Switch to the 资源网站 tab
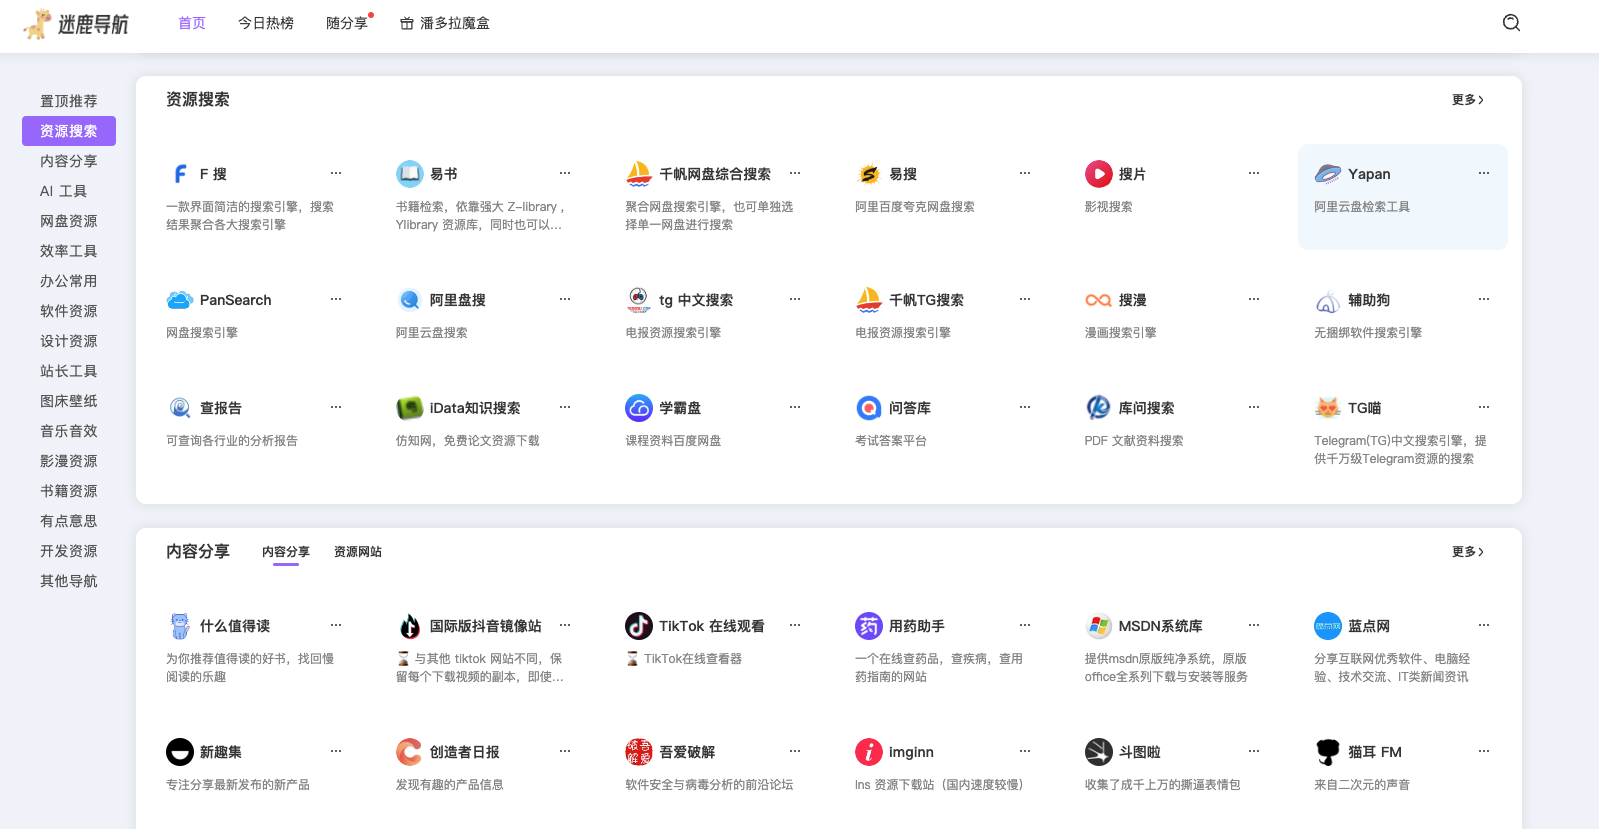This screenshot has height=829, width=1599. pyautogui.click(x=358, y=552)
